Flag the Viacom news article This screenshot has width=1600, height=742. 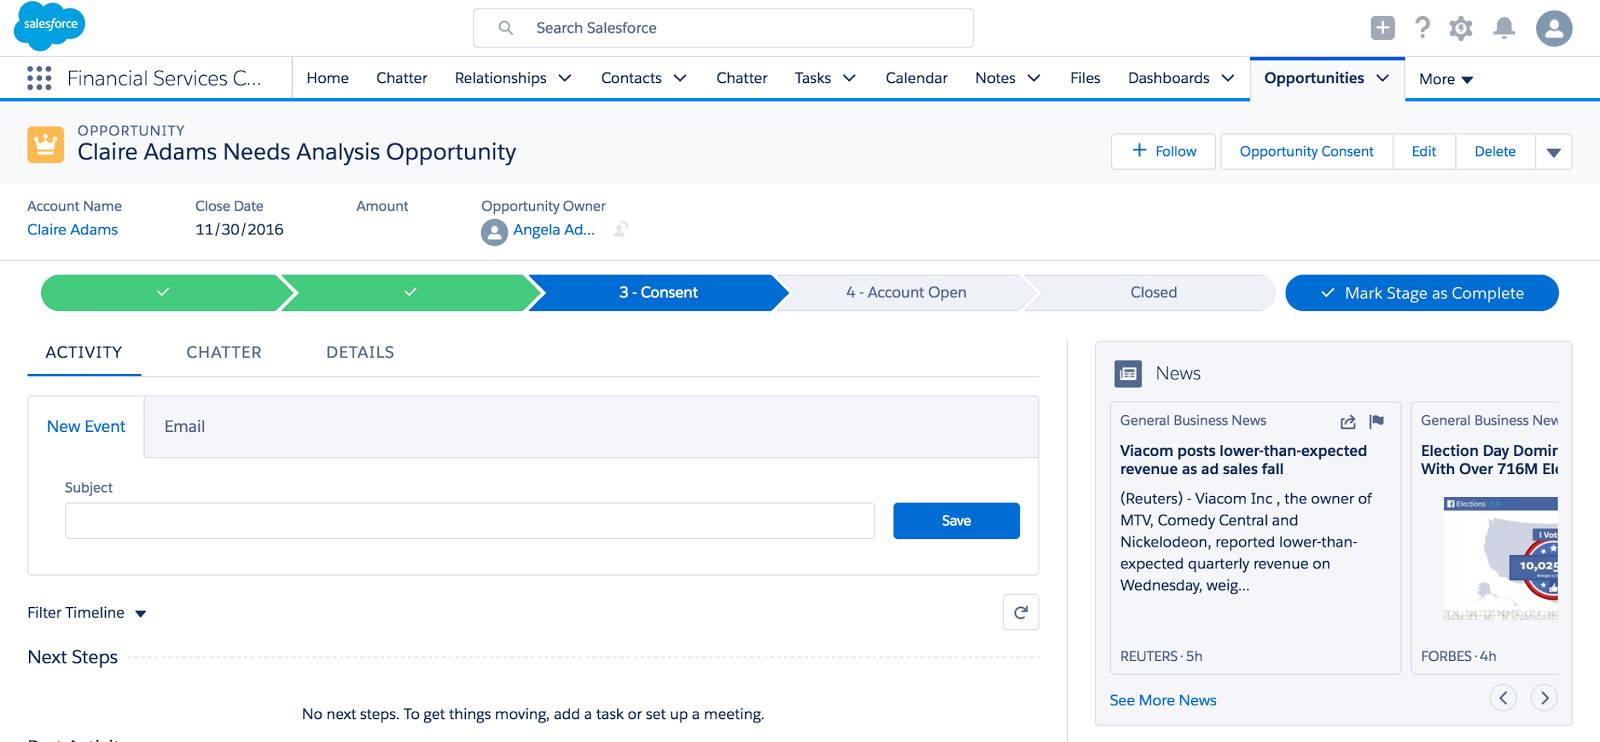point(1377,421)
